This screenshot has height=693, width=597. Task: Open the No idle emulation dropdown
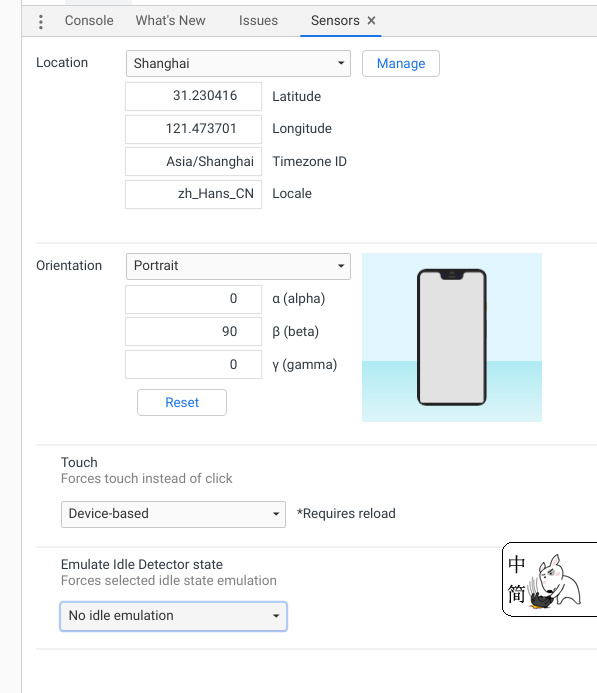(173, 616)
